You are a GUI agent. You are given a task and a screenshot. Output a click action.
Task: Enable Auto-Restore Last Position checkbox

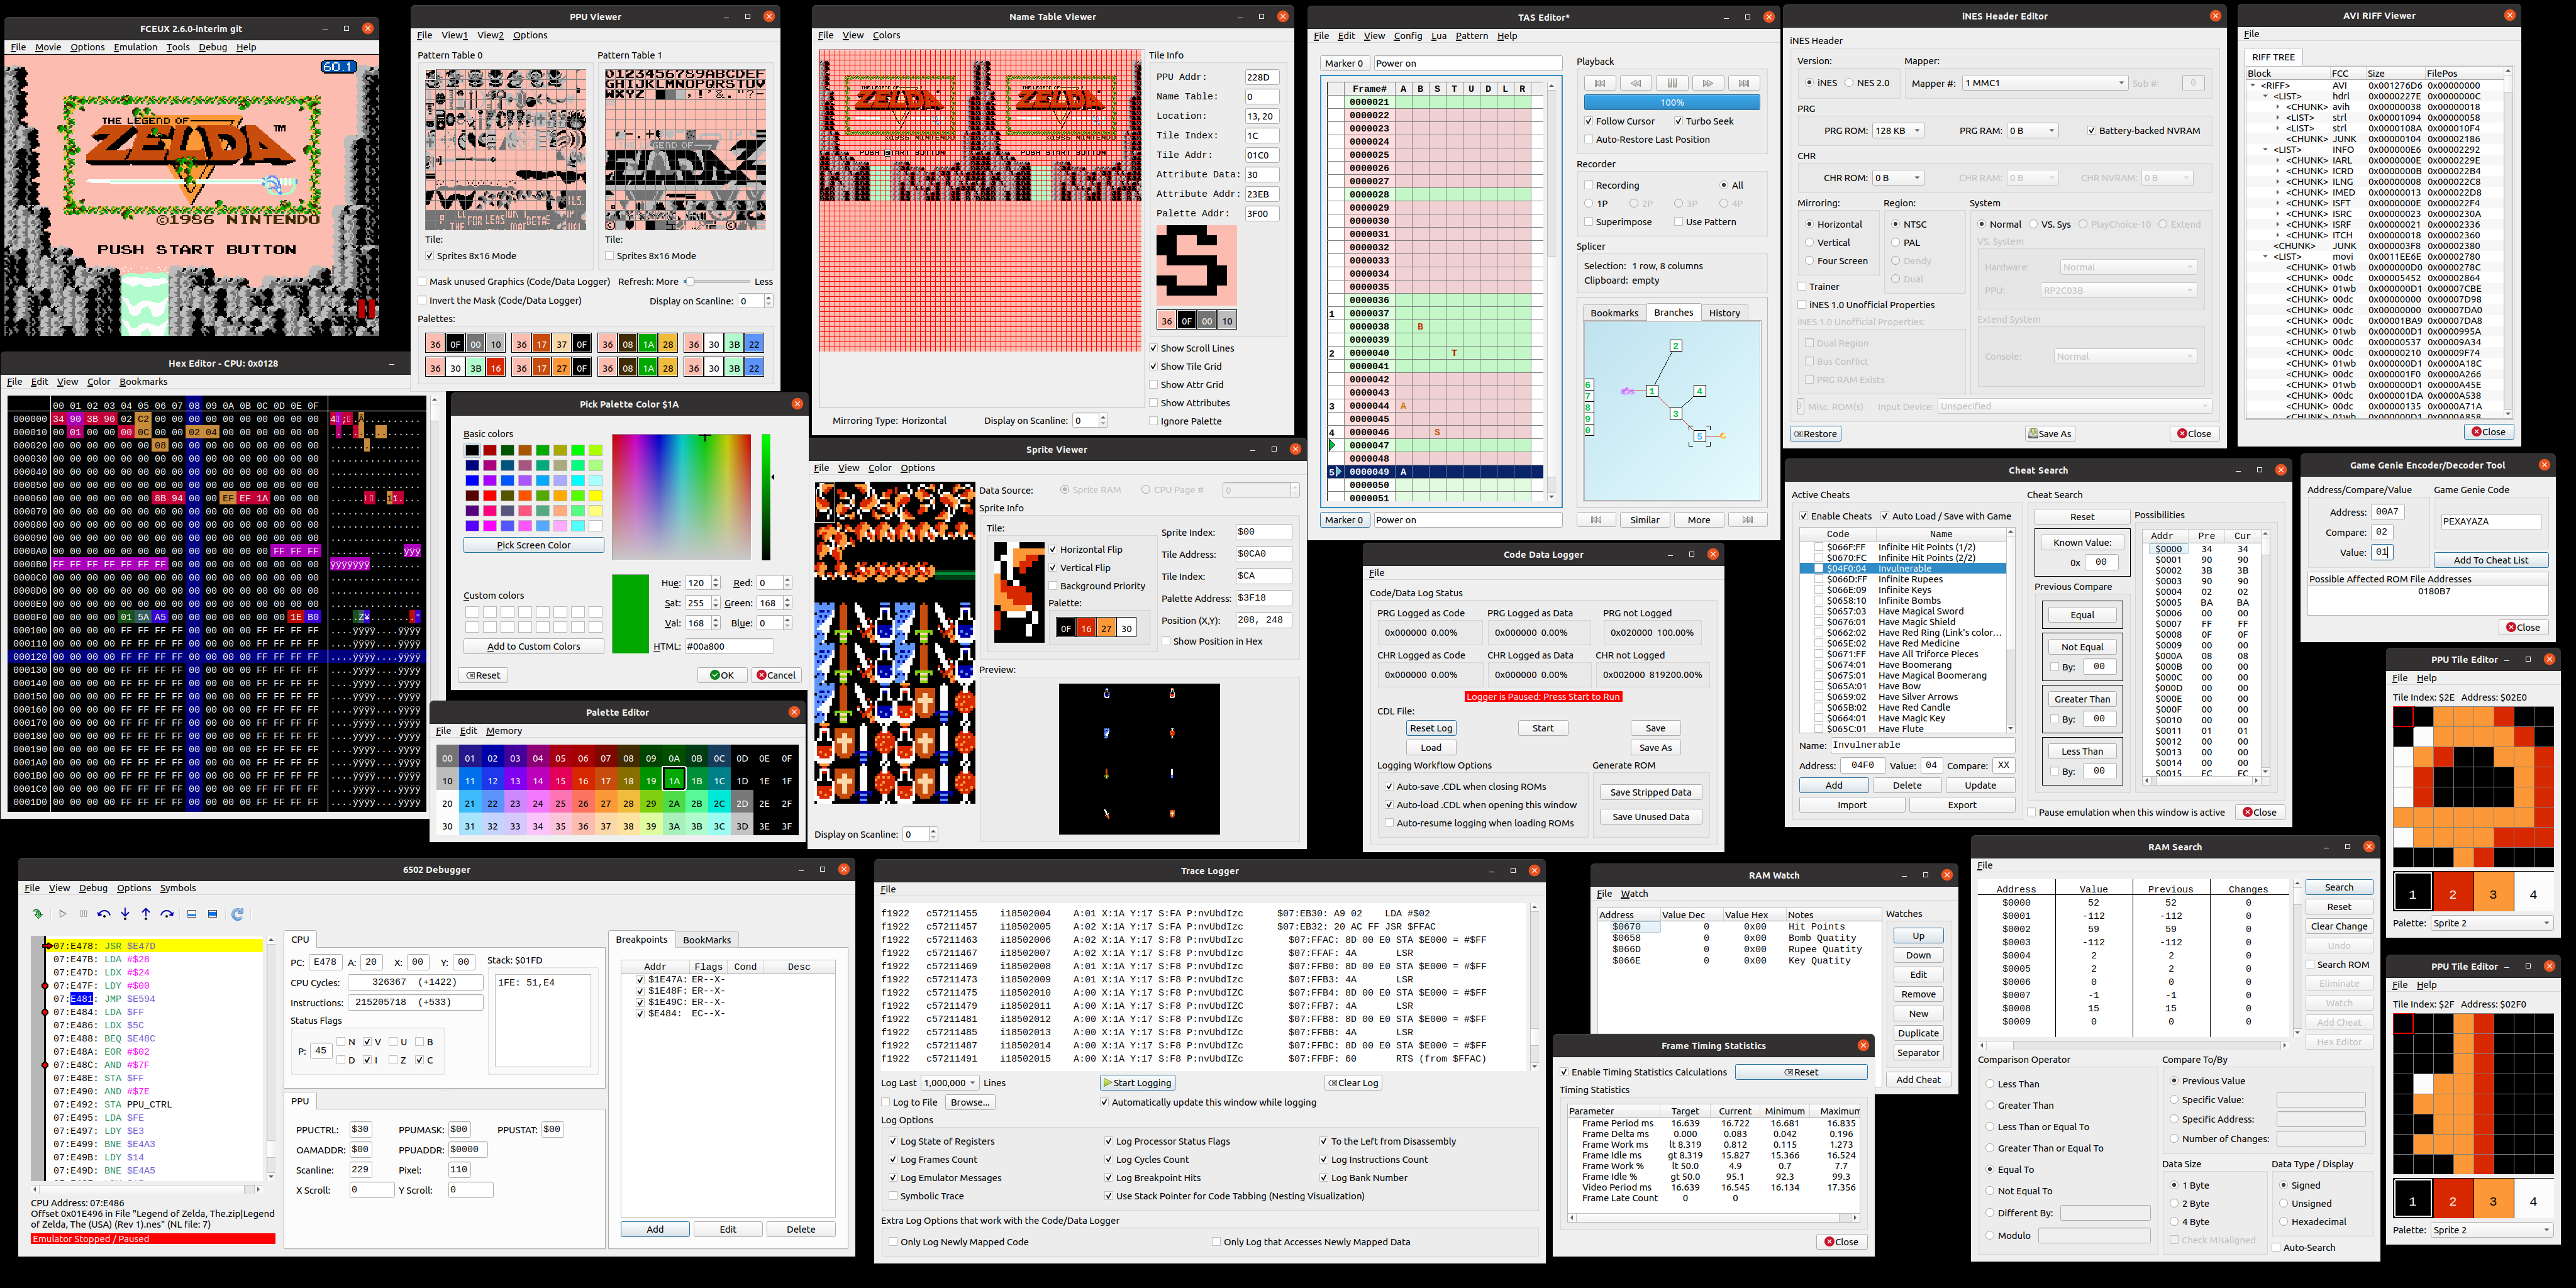tap(1589, 140)
